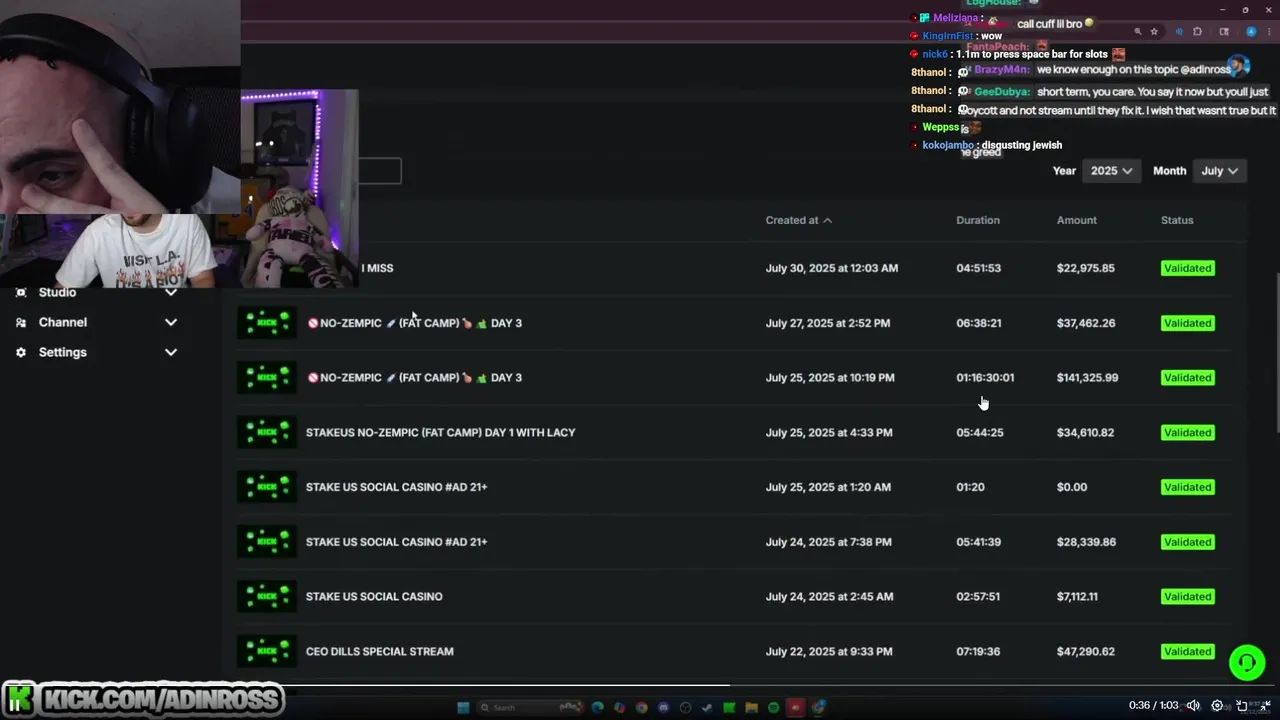The width and height of the screenshot is (1280, 720).
Task: Open Spotify from the taskbar
Action: click(x=773, y=707)
